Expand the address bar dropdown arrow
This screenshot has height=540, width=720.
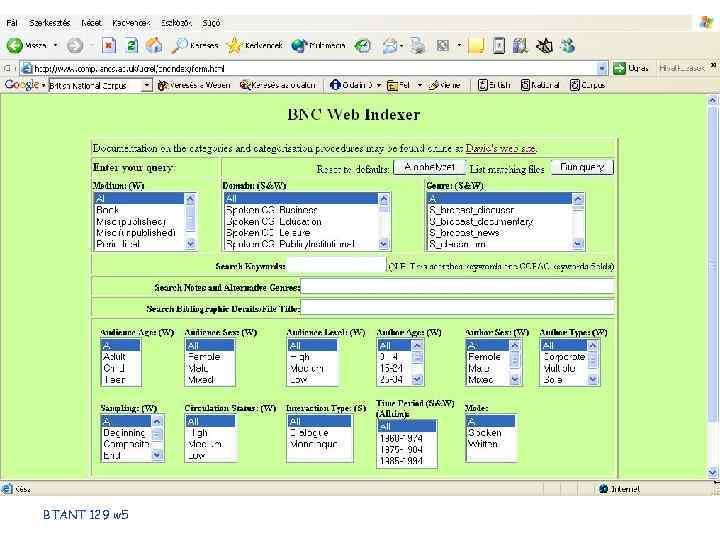click(602, 69)
